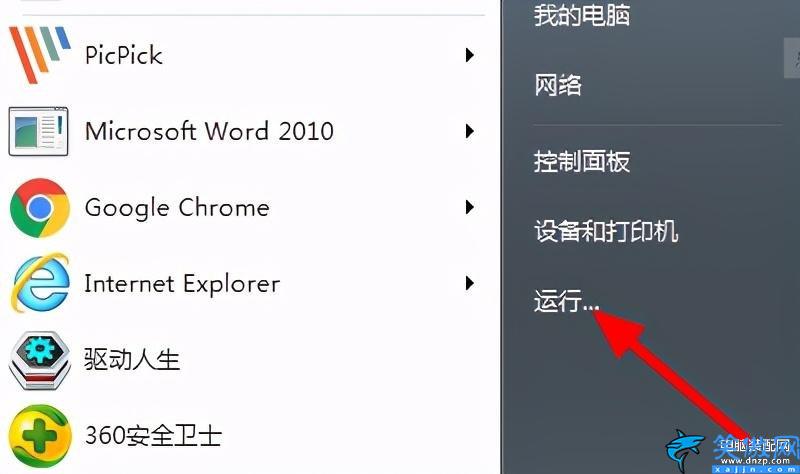Click the PicPick application icon
Viewport: 800px width, 474px height.
[39, 55]
